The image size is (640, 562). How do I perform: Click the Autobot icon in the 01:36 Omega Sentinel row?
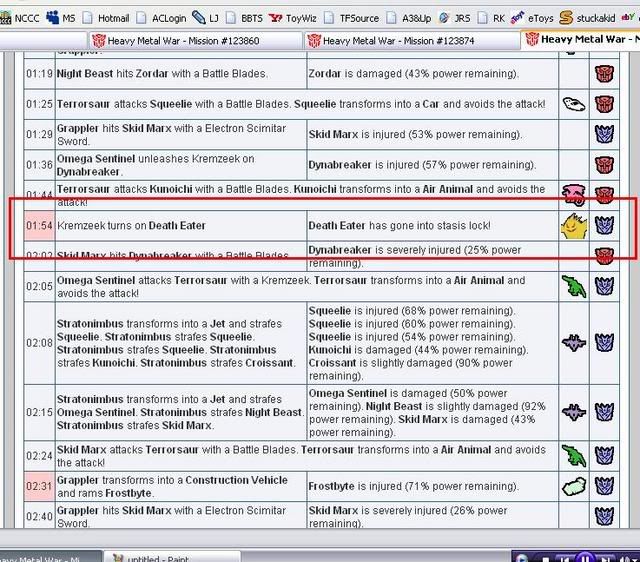click(x=604, y=165)
